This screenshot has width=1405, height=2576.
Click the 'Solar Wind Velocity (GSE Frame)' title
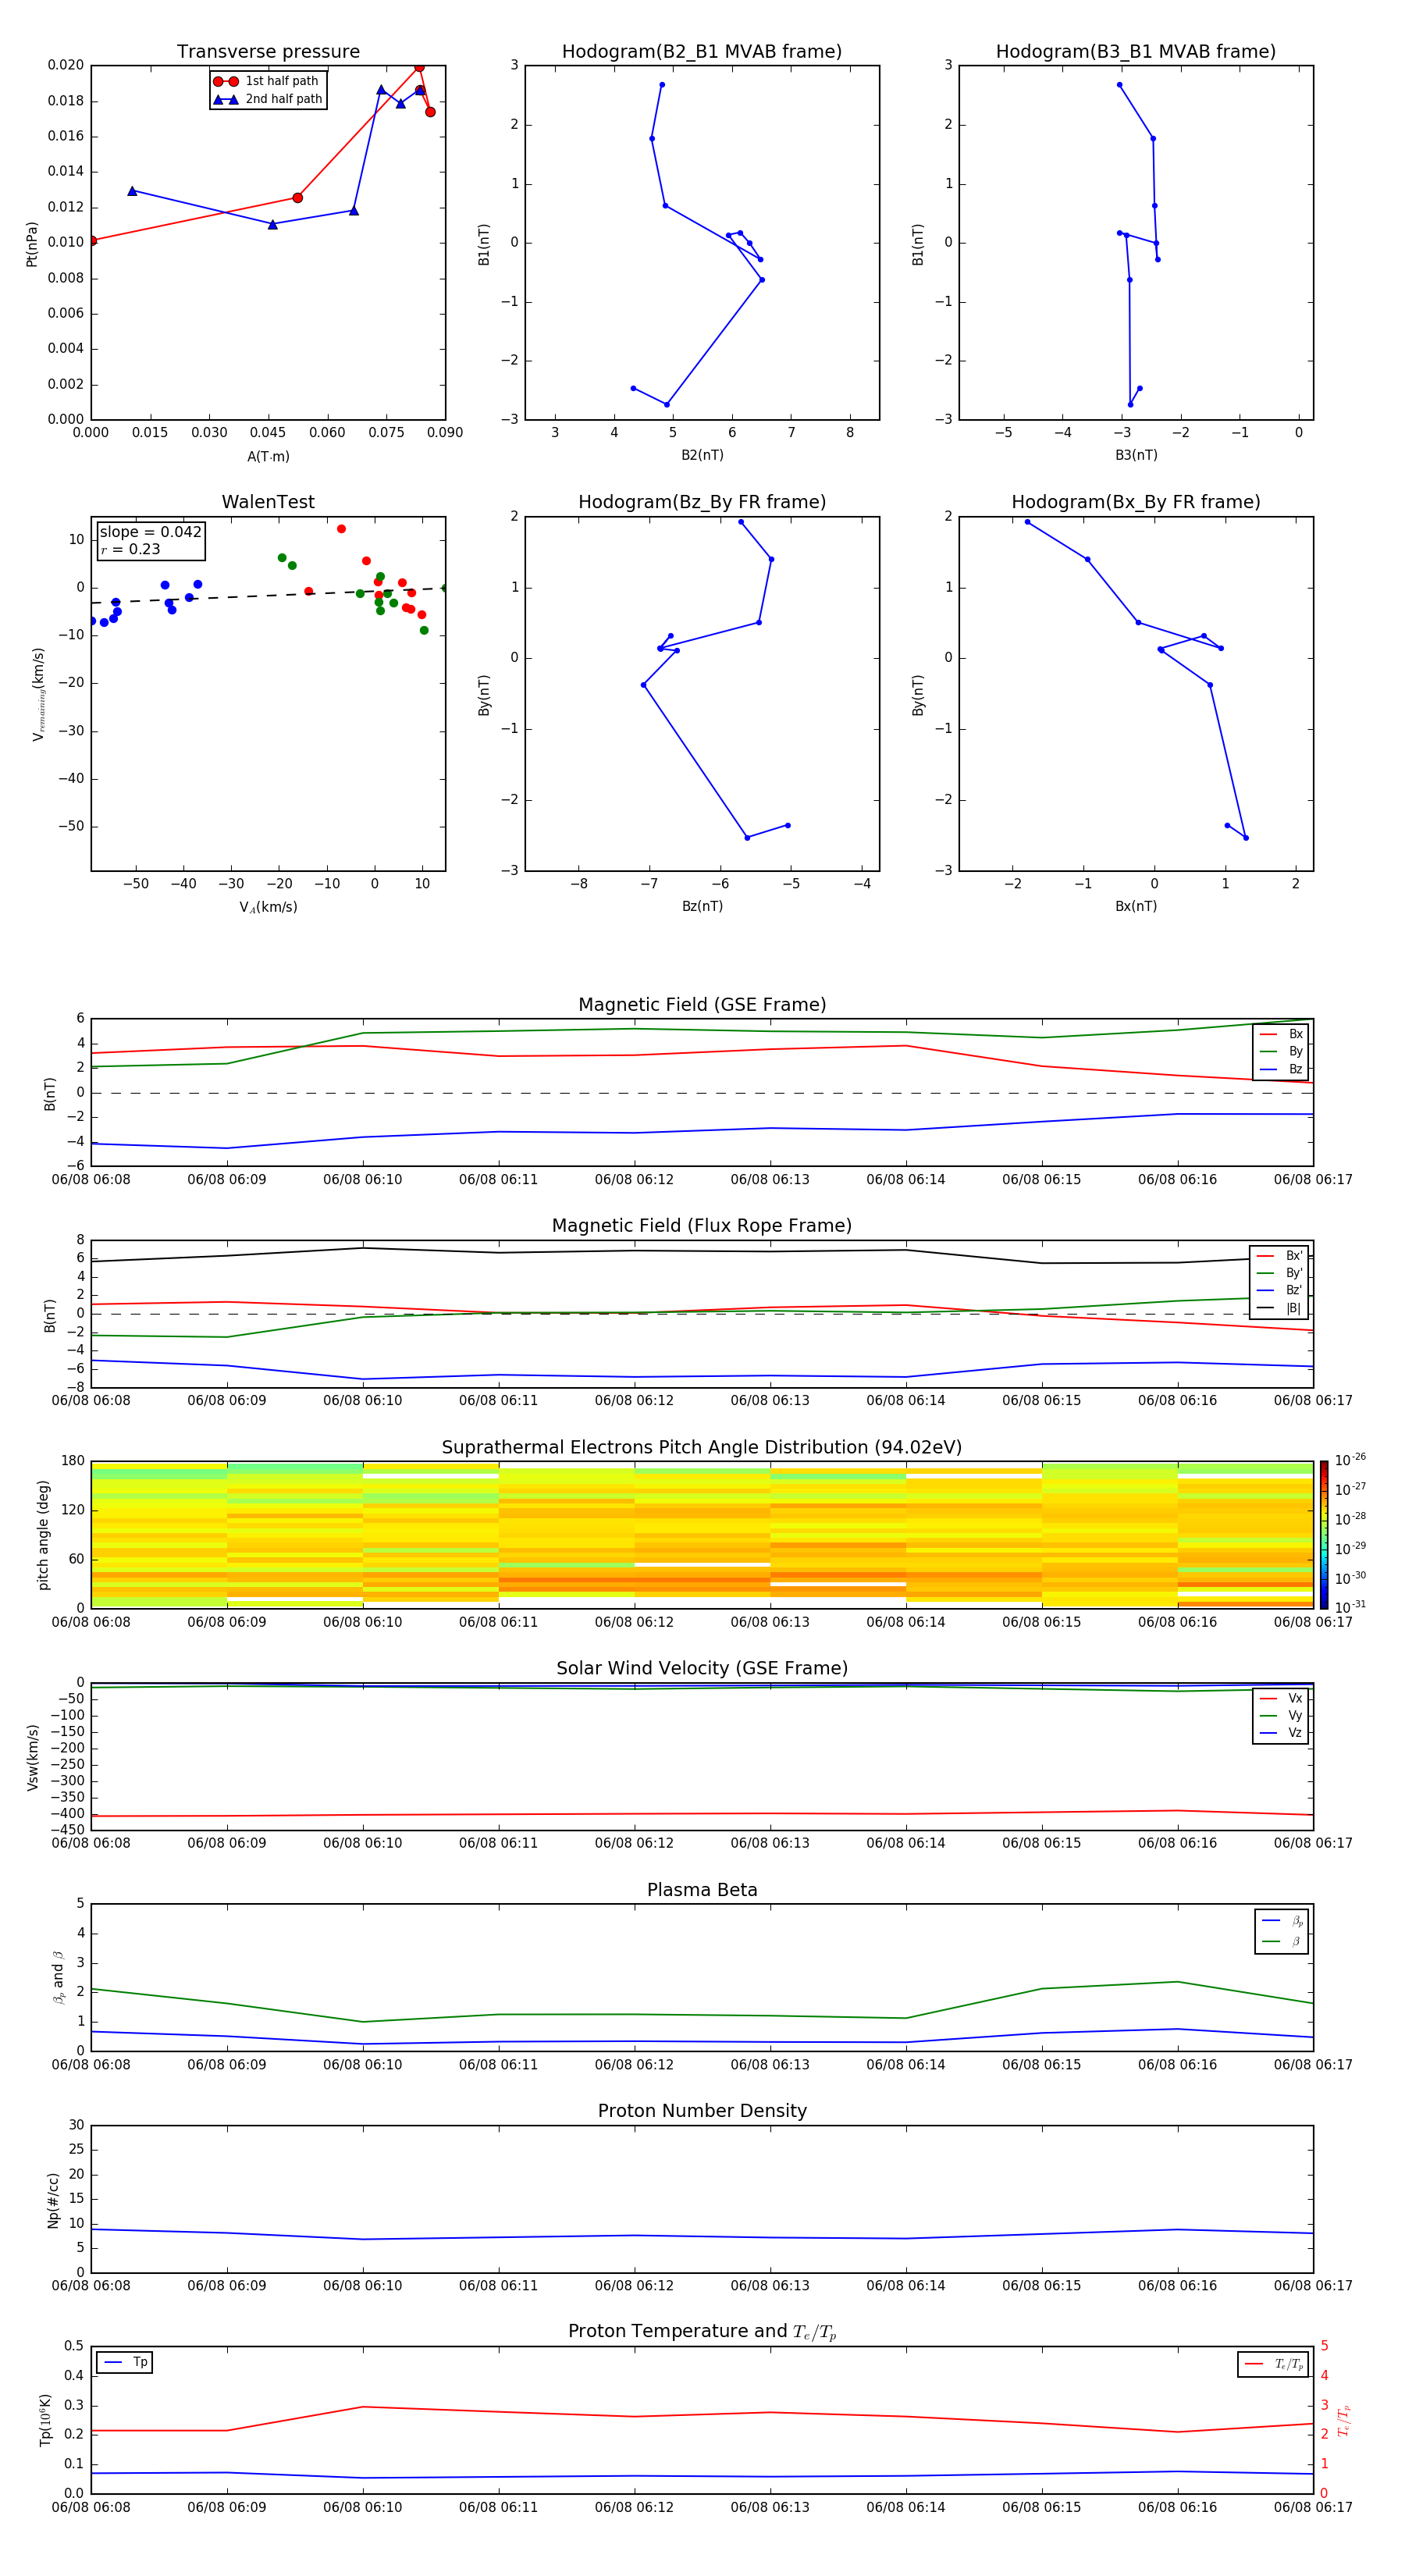(x=702, y=1669)
